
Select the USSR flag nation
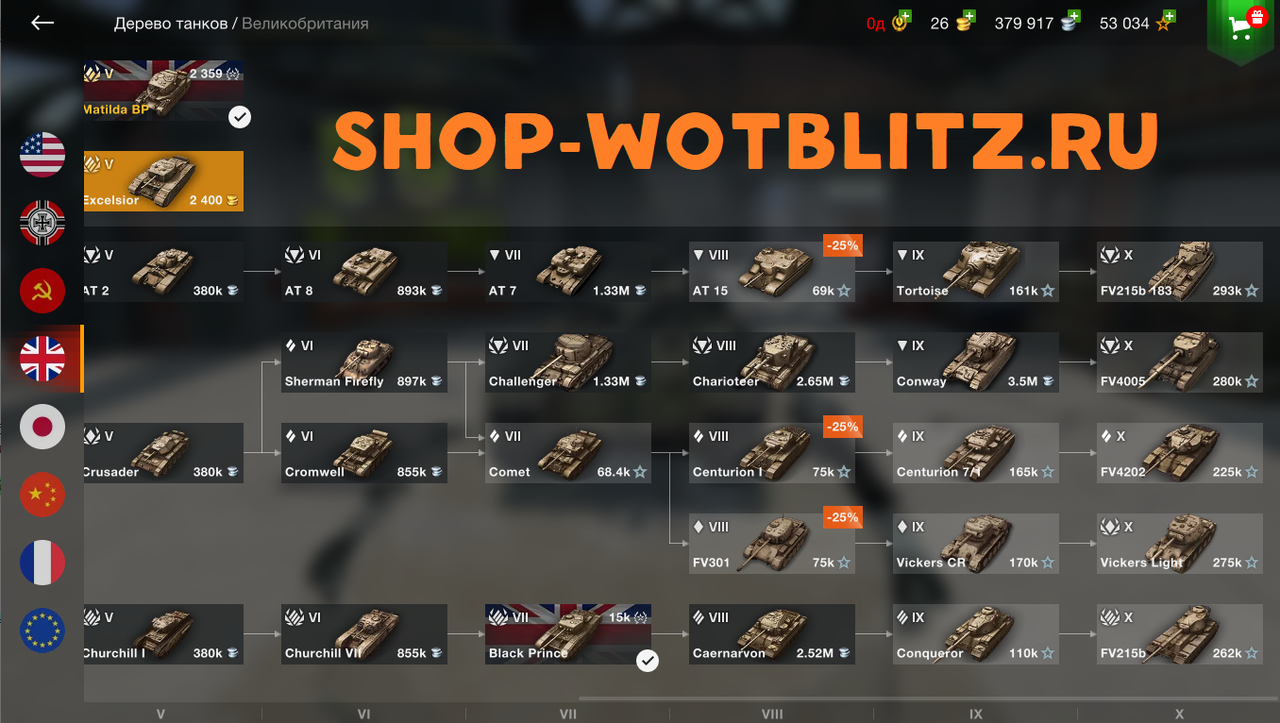(43, 291)
